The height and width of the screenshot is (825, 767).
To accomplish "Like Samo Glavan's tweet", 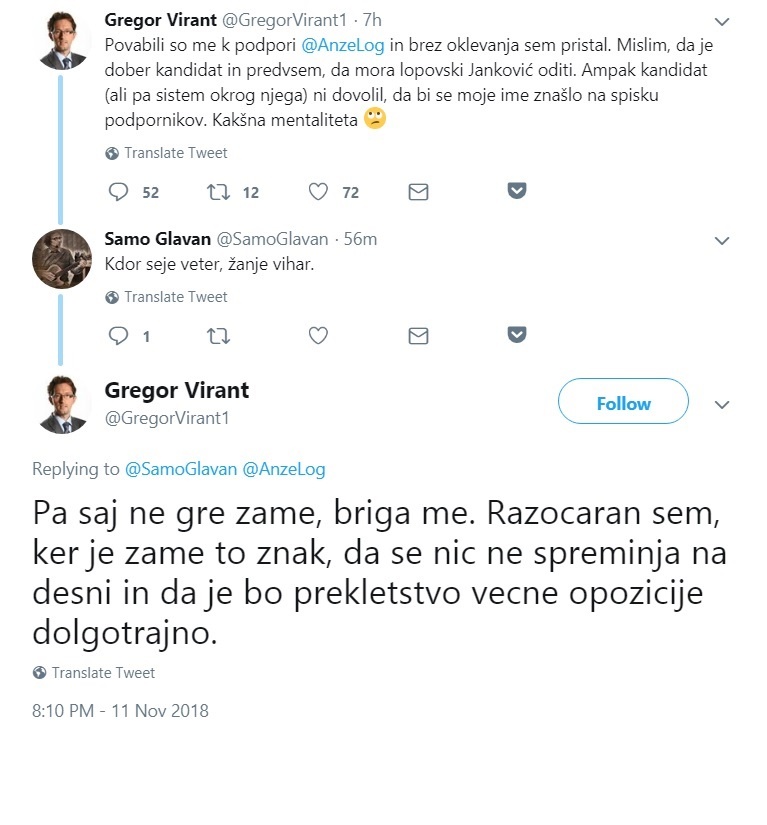I will (318, 336).
